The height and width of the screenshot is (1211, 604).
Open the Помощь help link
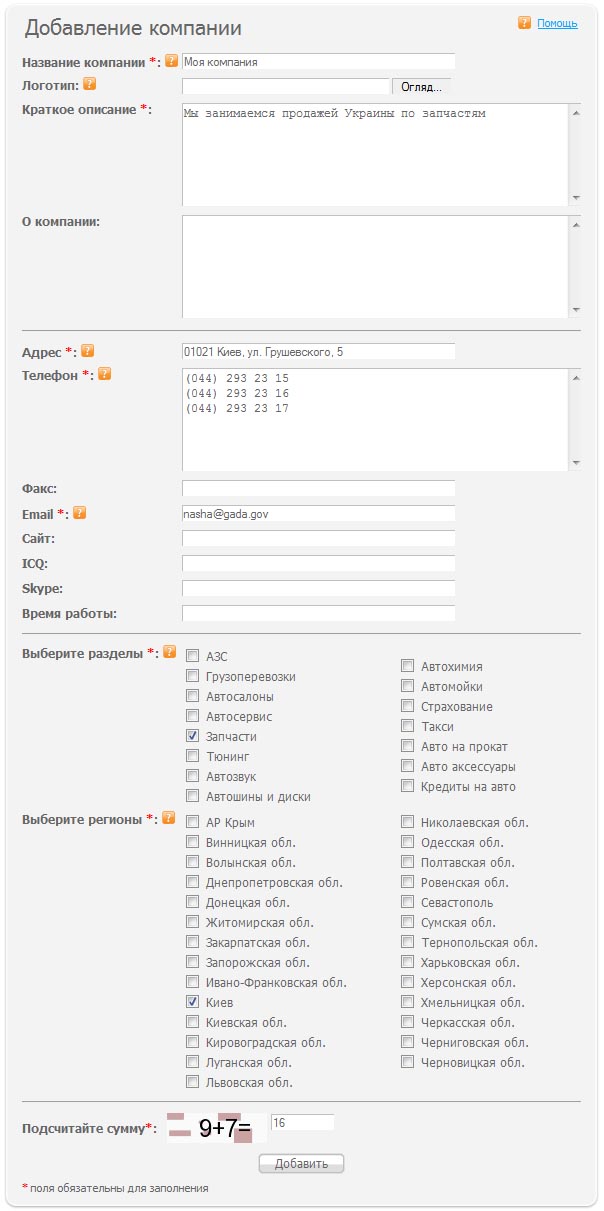point(557,23)
